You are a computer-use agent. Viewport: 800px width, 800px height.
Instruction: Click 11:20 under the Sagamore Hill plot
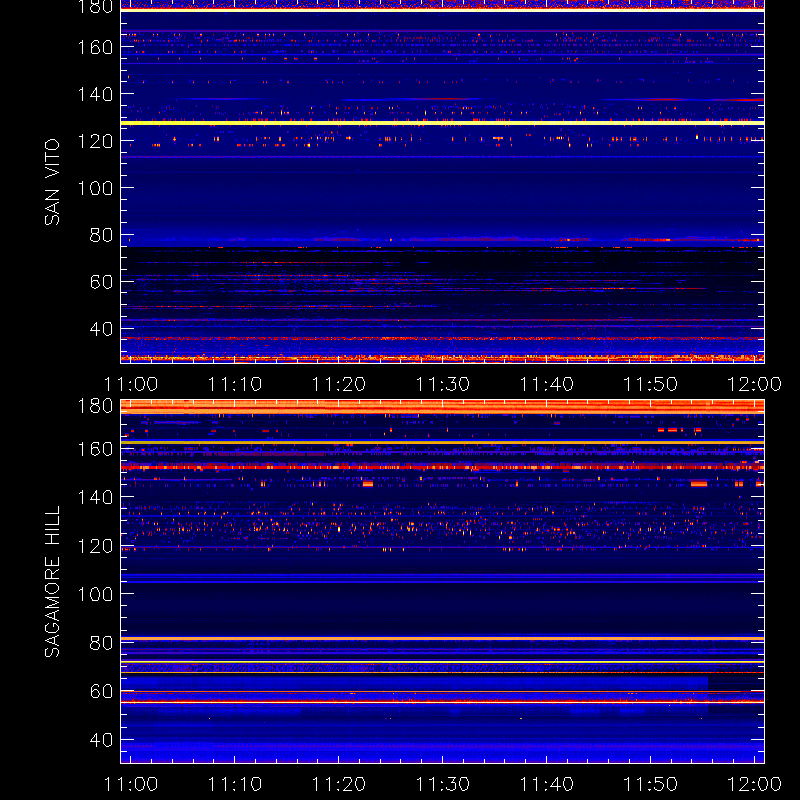(339, 784)
